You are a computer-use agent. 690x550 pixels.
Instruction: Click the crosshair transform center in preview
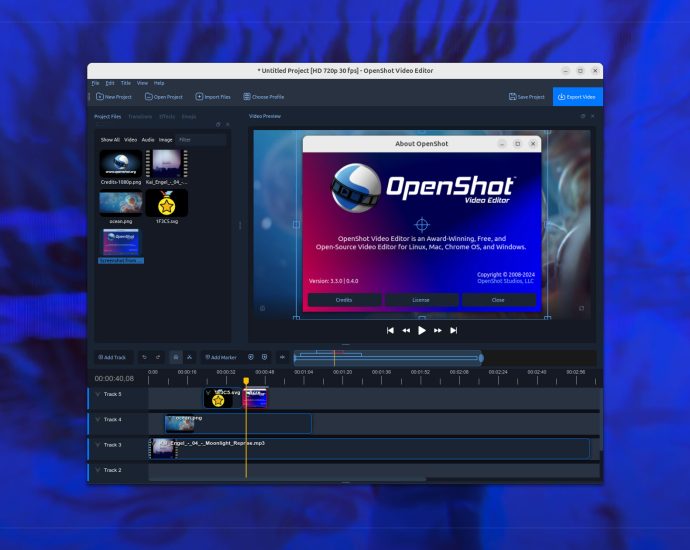(x=422, y=224)
